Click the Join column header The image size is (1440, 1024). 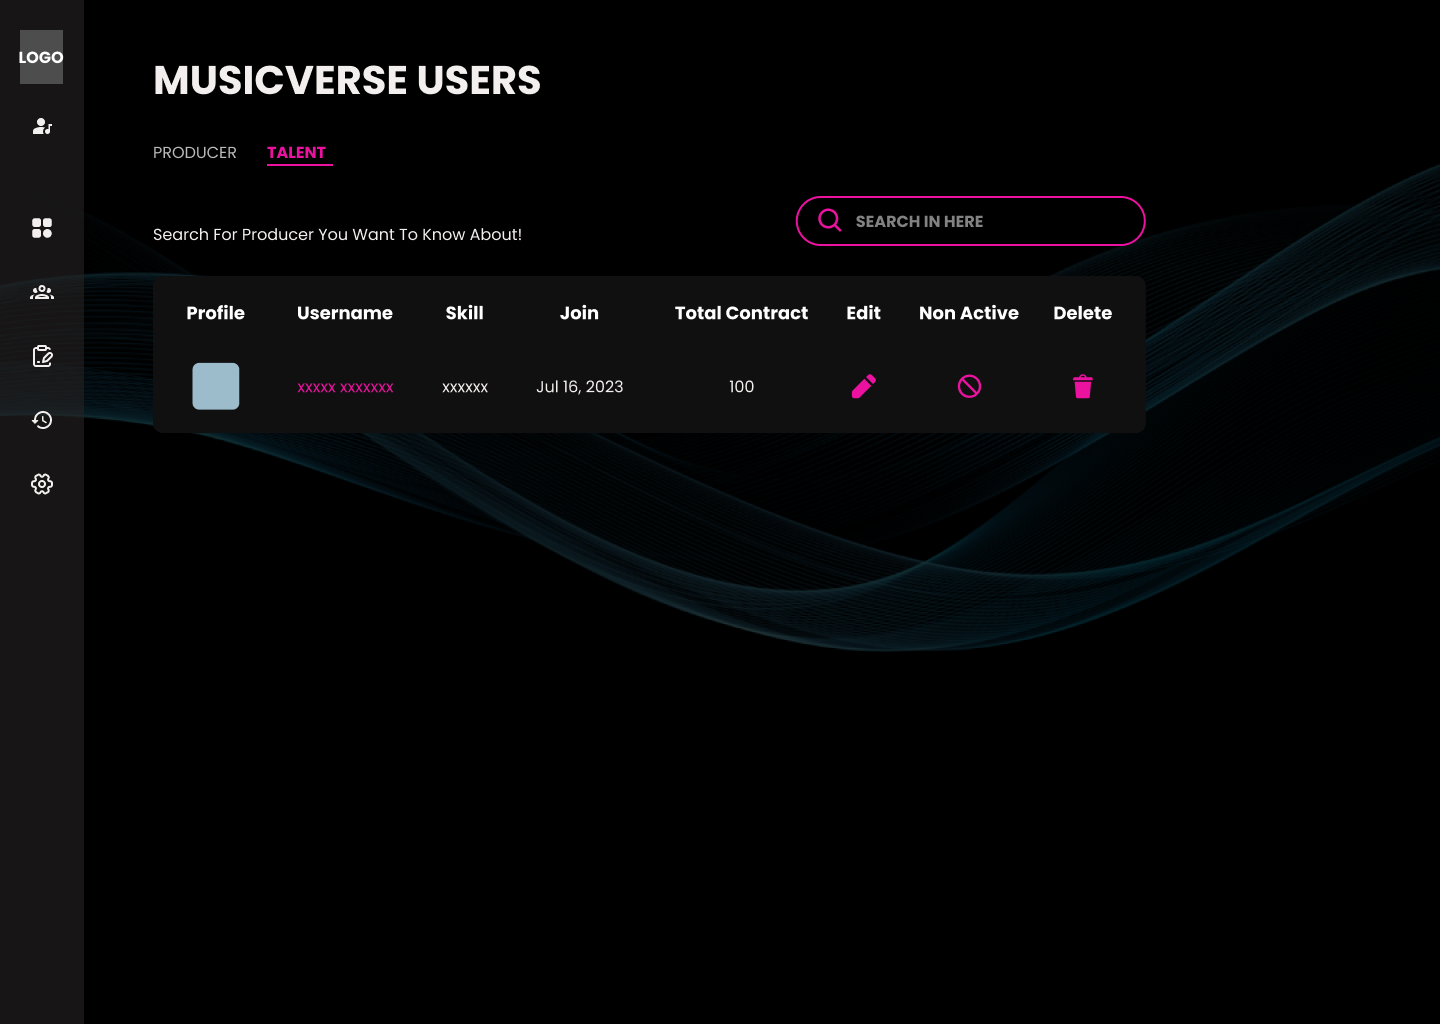tap(579, 313)
